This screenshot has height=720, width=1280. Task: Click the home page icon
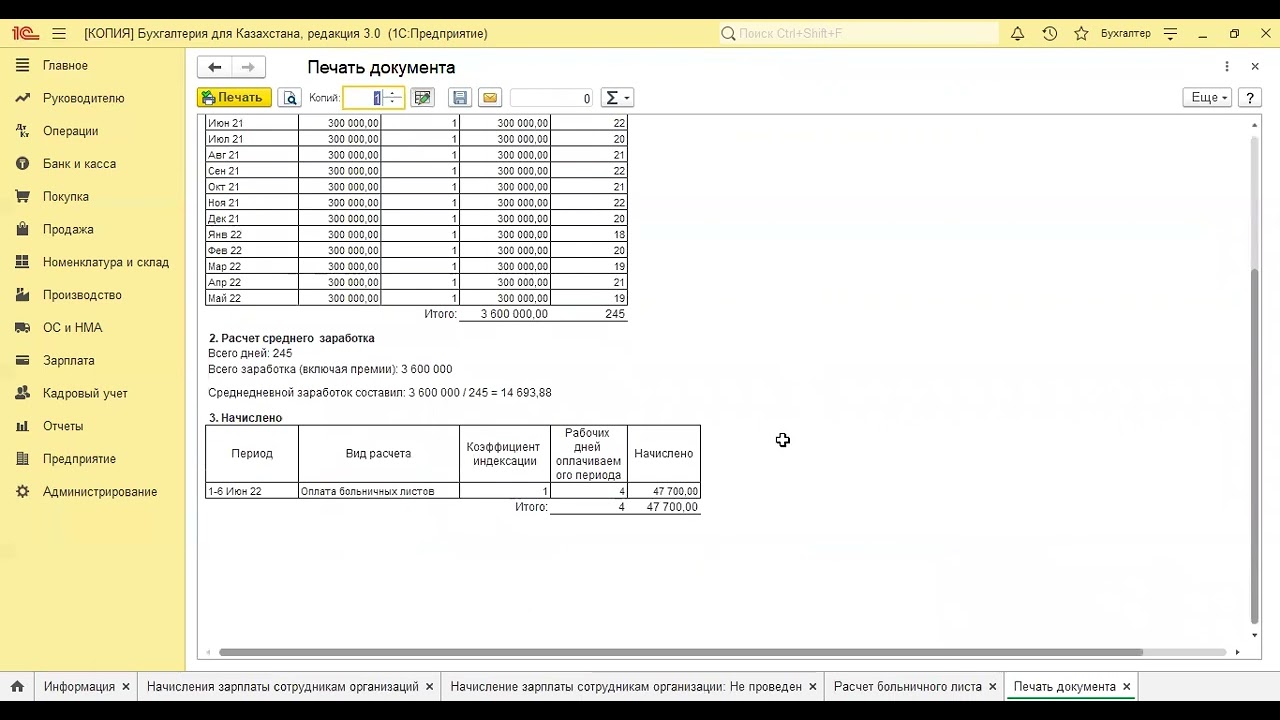click(17, 687)
